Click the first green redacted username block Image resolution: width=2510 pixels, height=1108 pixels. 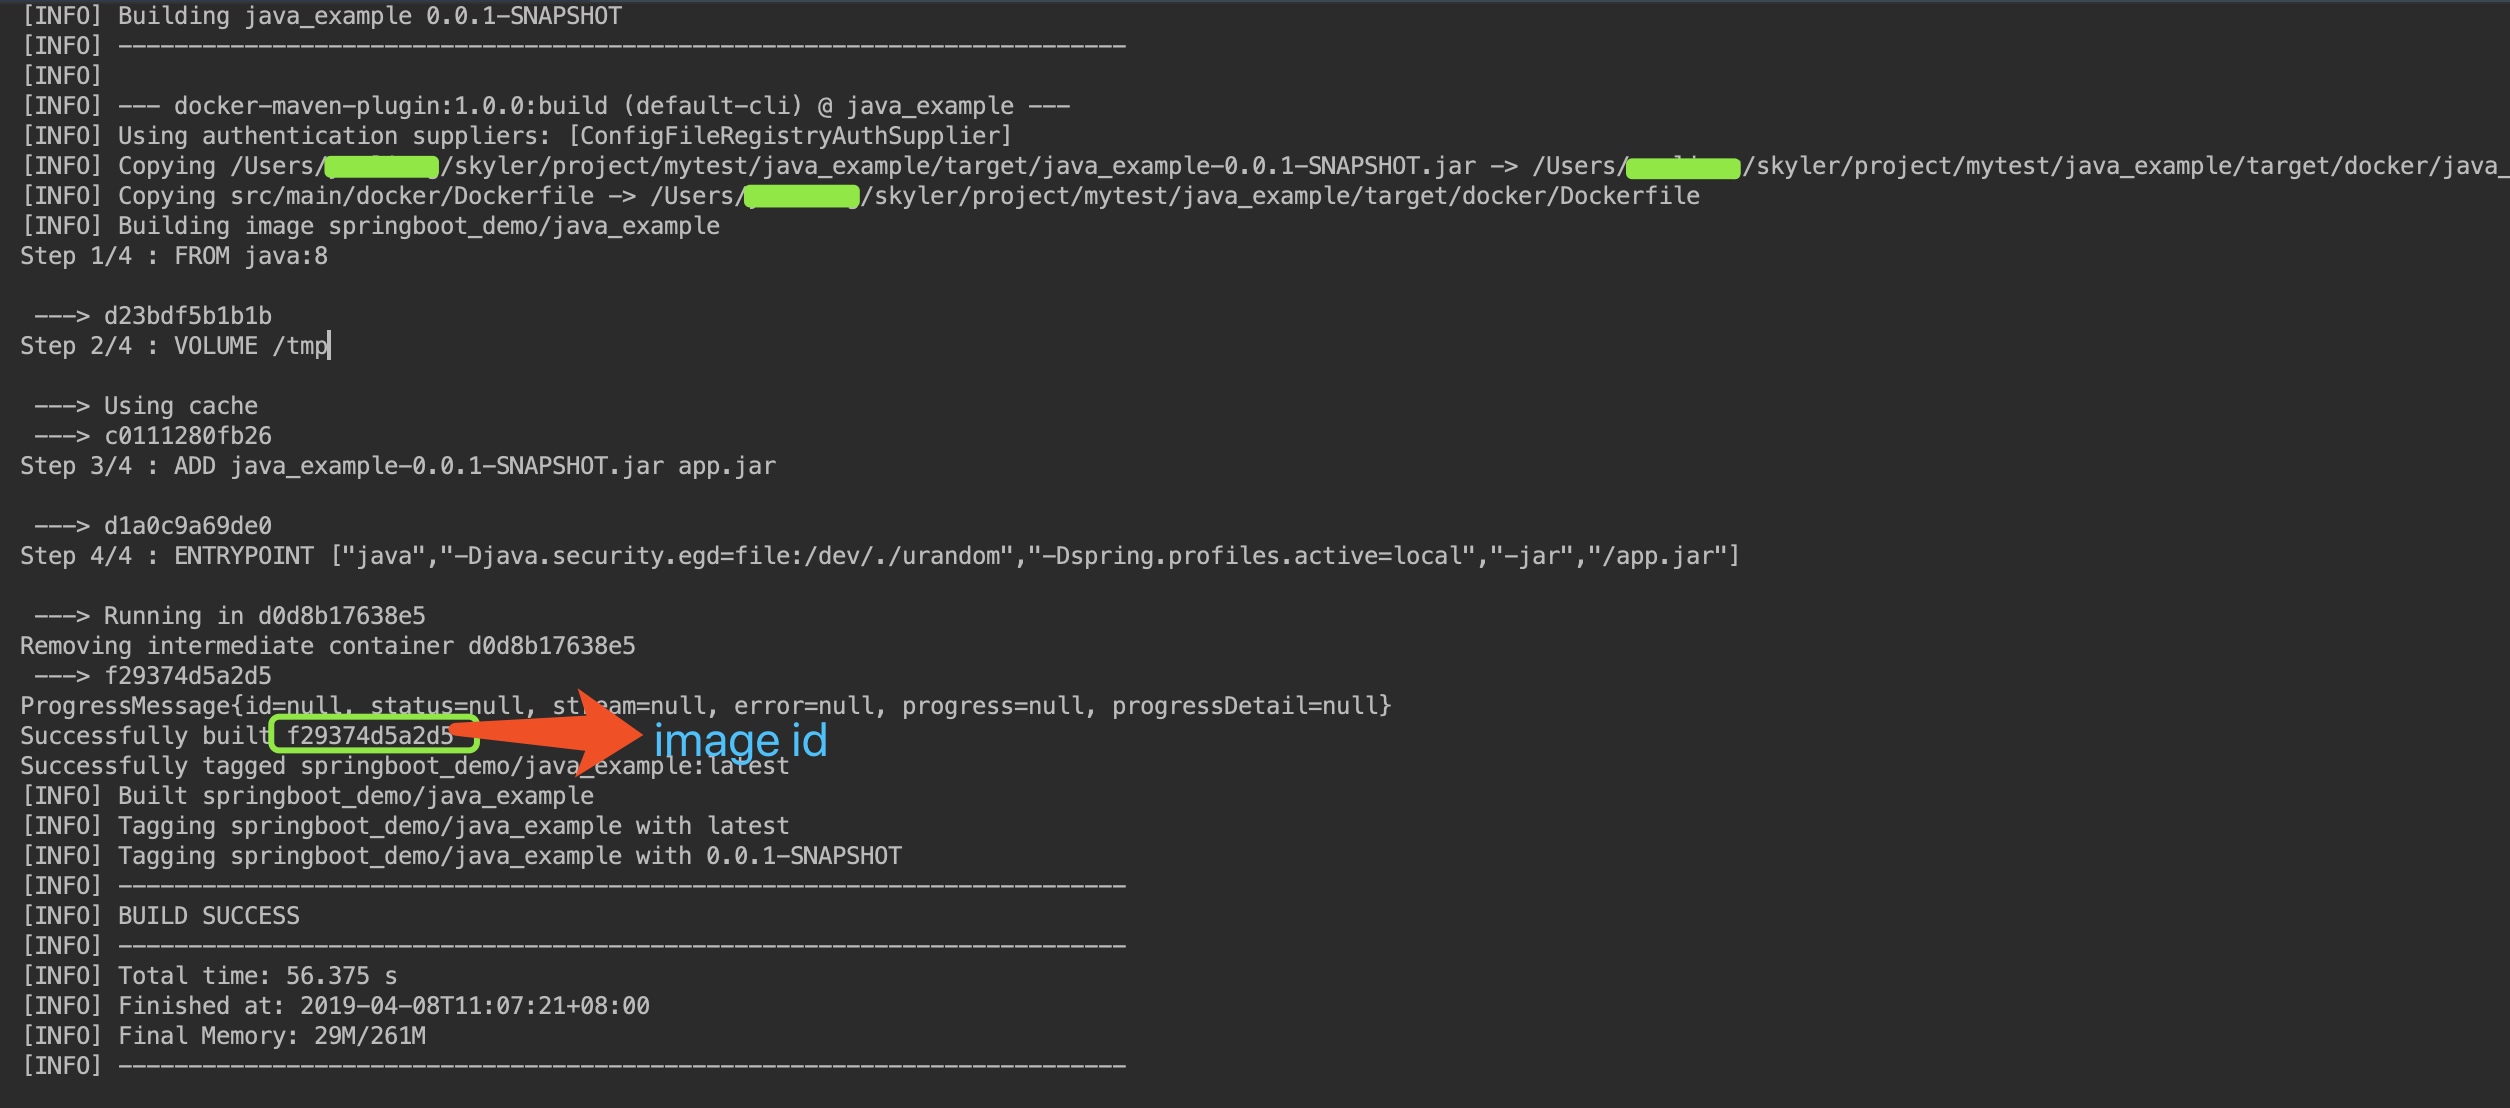pyautogui.click(x=382, y=167)
